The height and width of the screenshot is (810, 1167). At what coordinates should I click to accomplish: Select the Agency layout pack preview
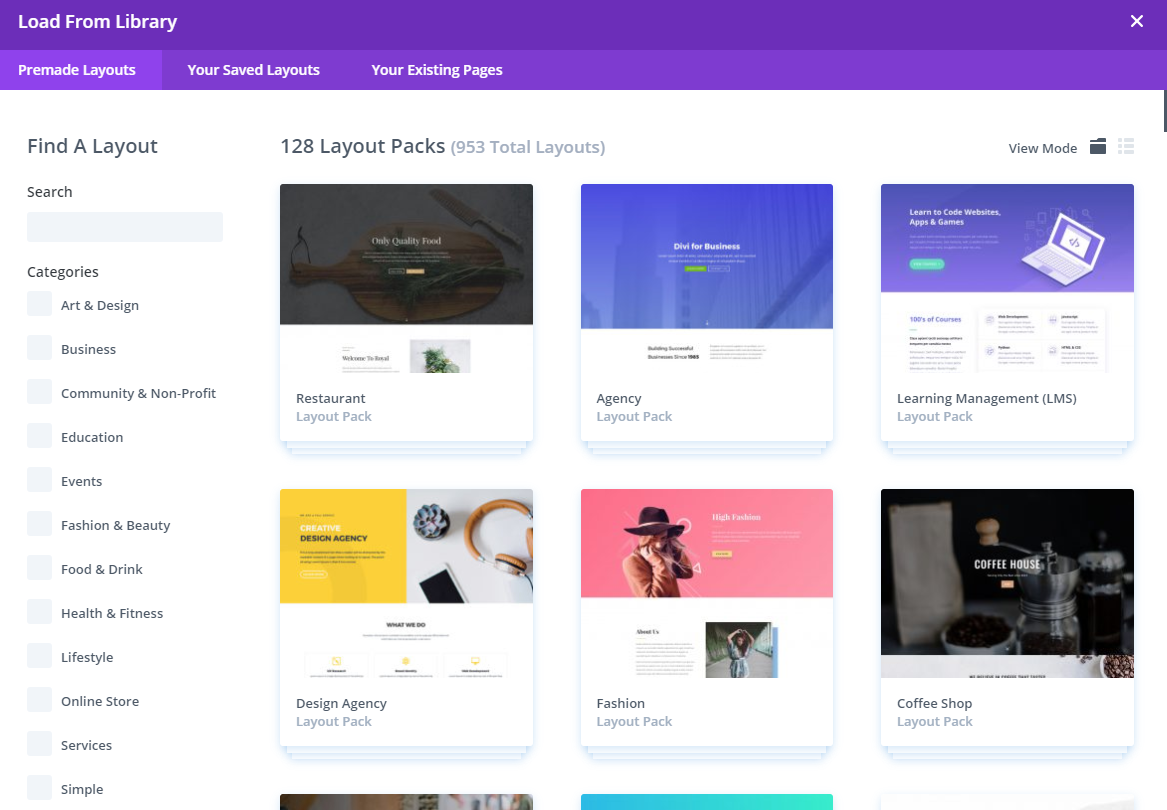[706, 279]
